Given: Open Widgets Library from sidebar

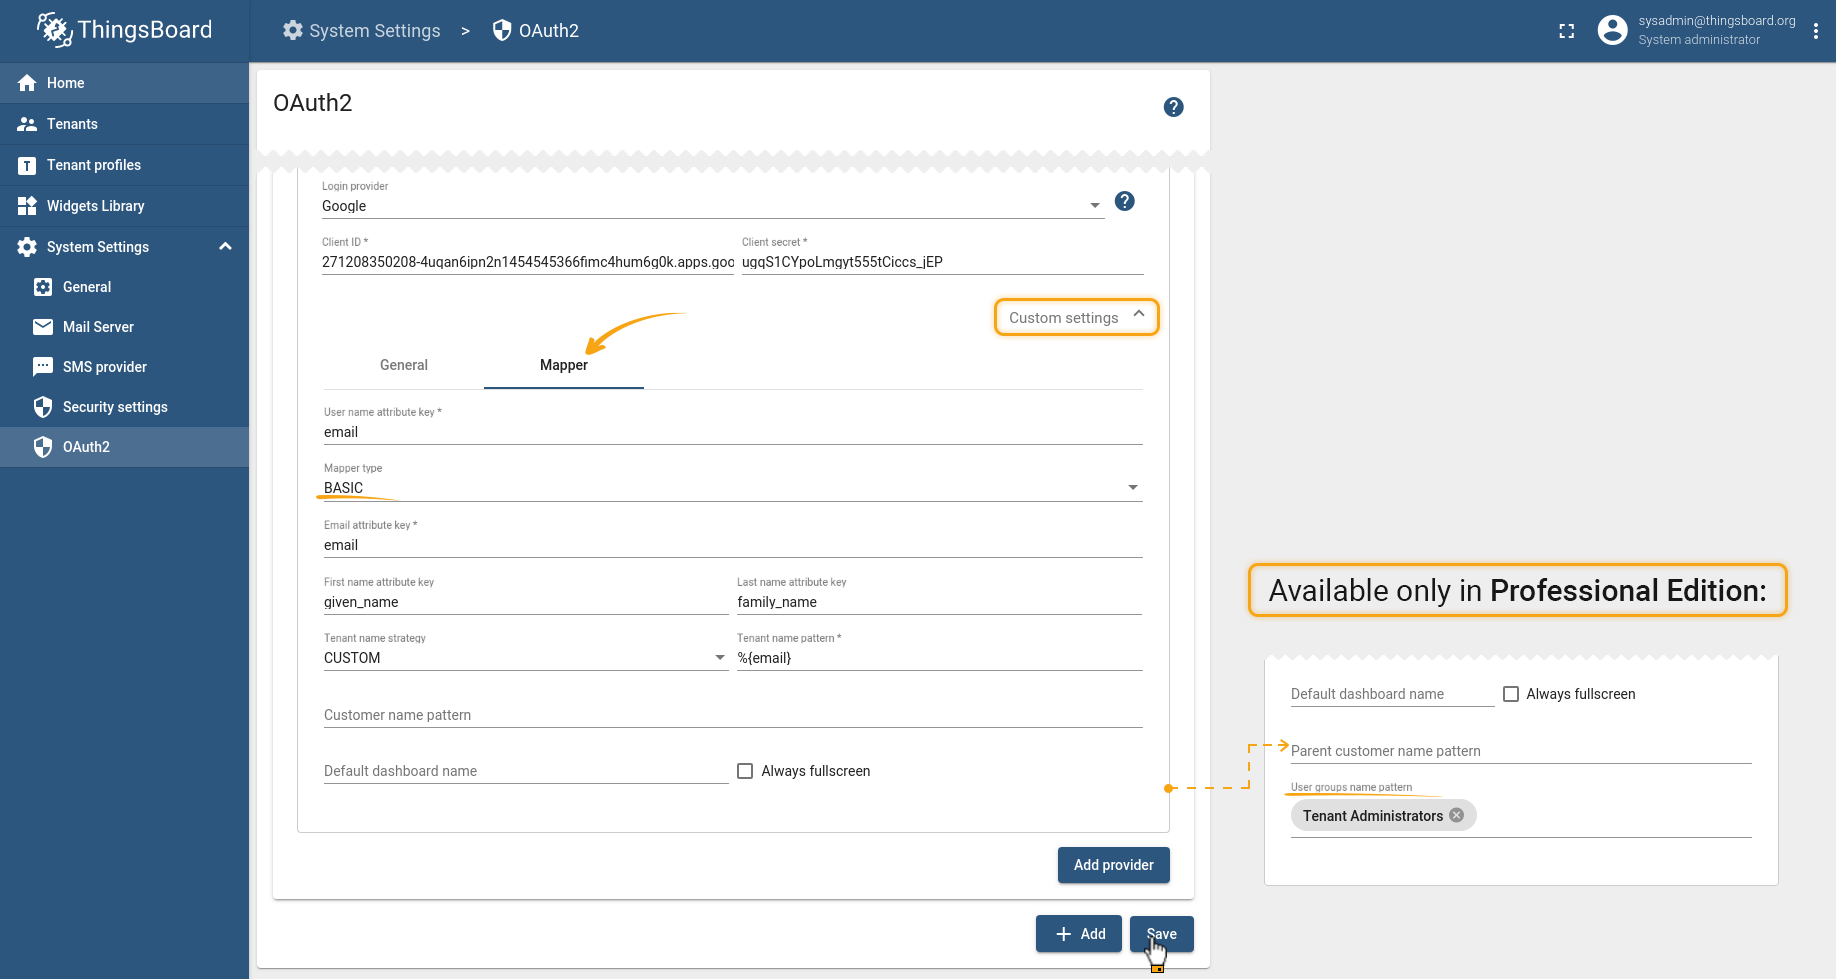Looking at the screenshot, I should coord(96,206).
